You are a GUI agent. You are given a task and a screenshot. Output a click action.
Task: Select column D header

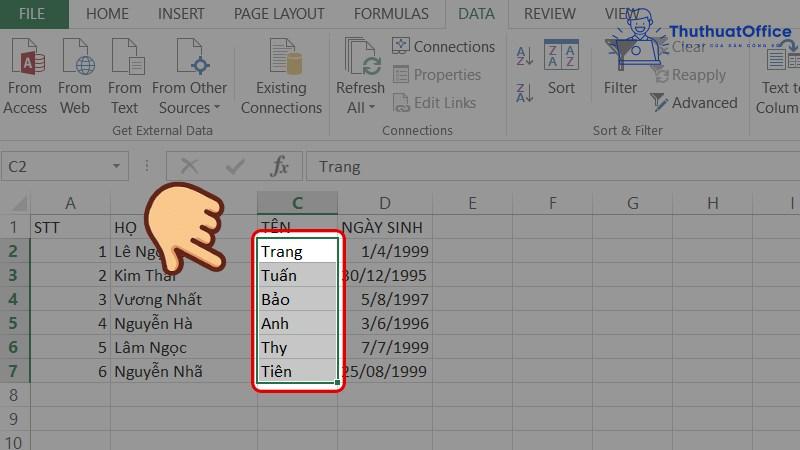[x=385, y=203]
